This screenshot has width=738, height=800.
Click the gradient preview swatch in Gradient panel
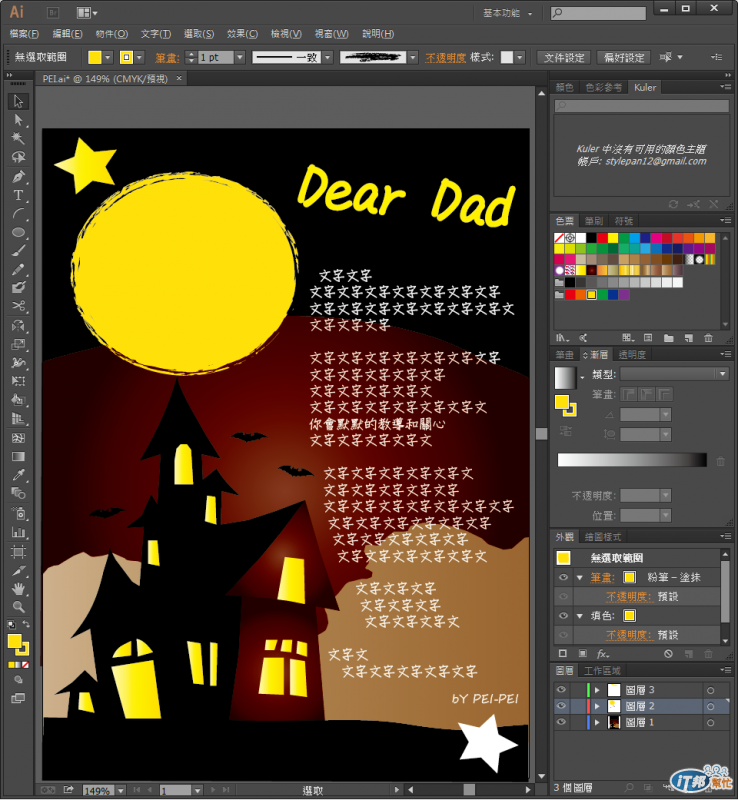click(565, 378)
